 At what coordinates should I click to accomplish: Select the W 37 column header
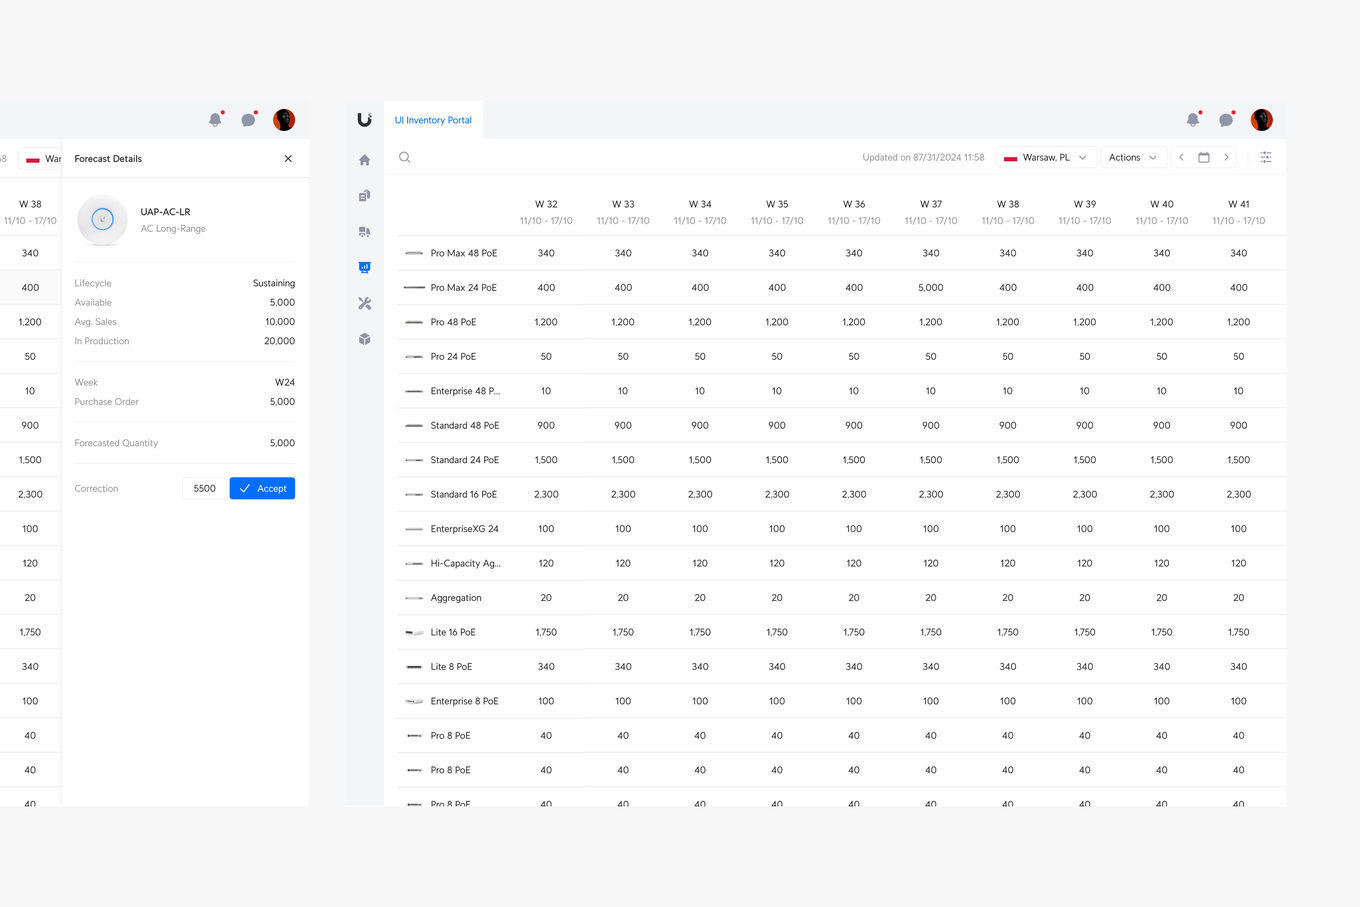click(931, 212)
